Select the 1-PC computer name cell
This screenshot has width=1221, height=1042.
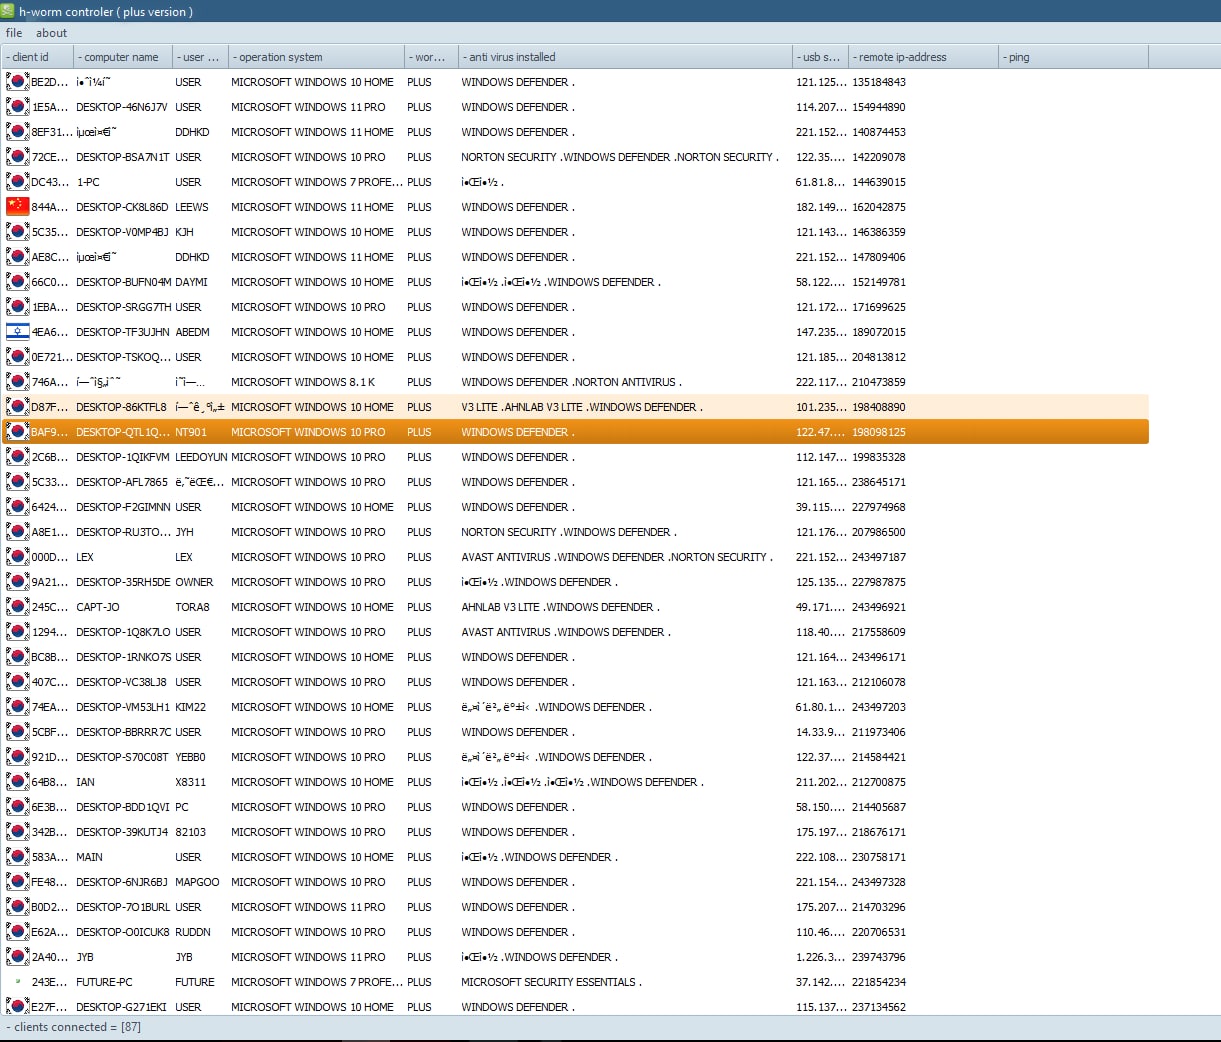(88, 182)
